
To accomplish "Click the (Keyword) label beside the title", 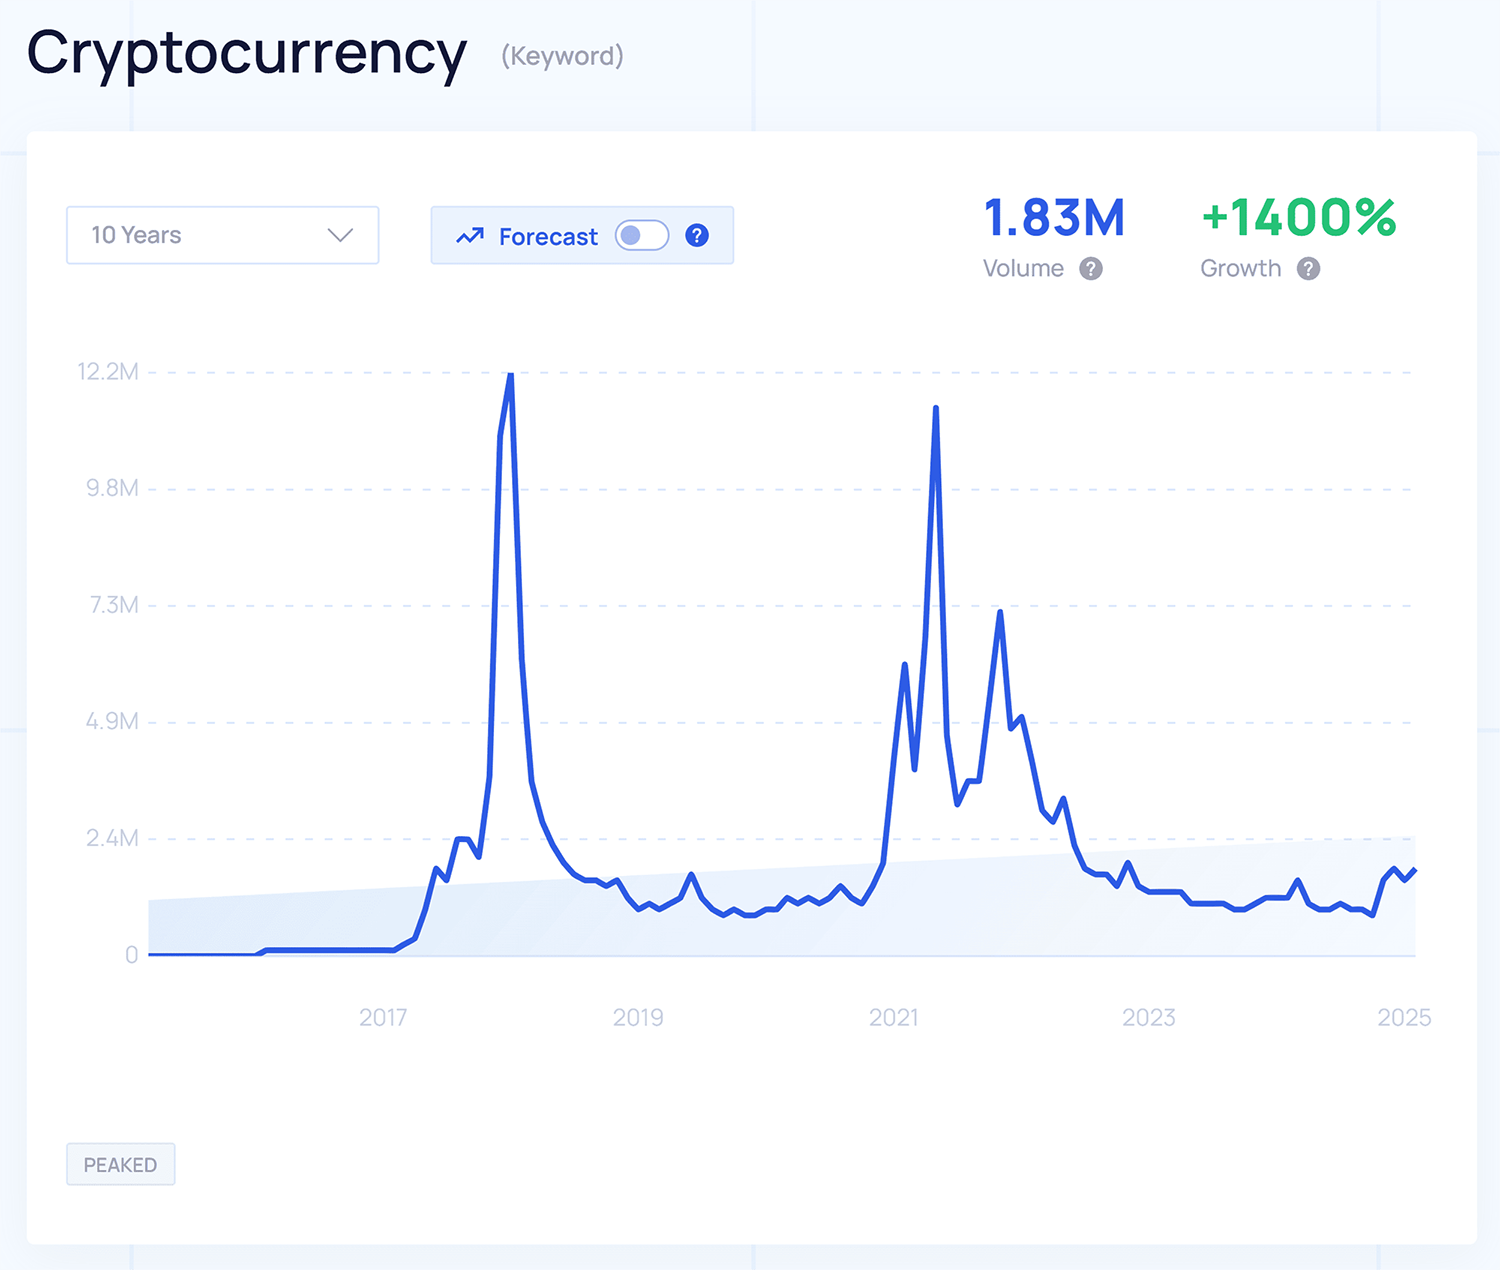I will [562, 56].
